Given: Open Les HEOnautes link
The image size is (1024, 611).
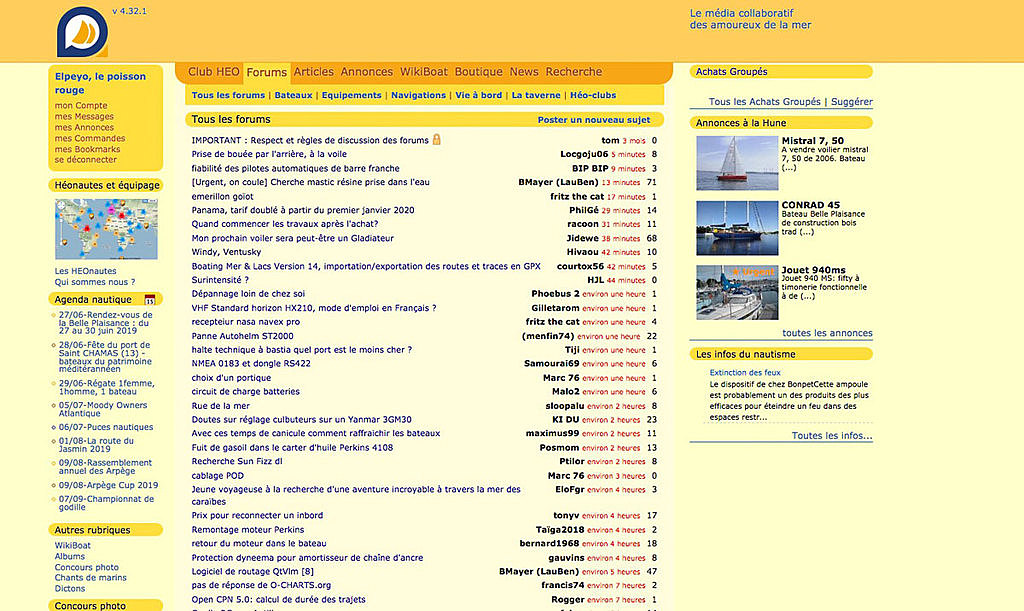Looking at the screenshot, I should (86, 272).
